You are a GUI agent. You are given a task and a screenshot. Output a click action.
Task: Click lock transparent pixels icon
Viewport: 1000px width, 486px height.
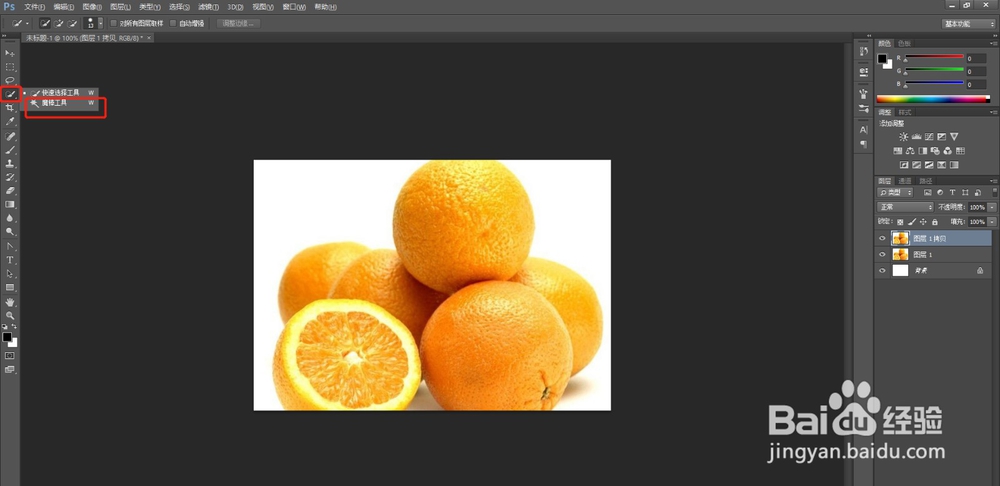pyautogui.click(x=900, y=222)
